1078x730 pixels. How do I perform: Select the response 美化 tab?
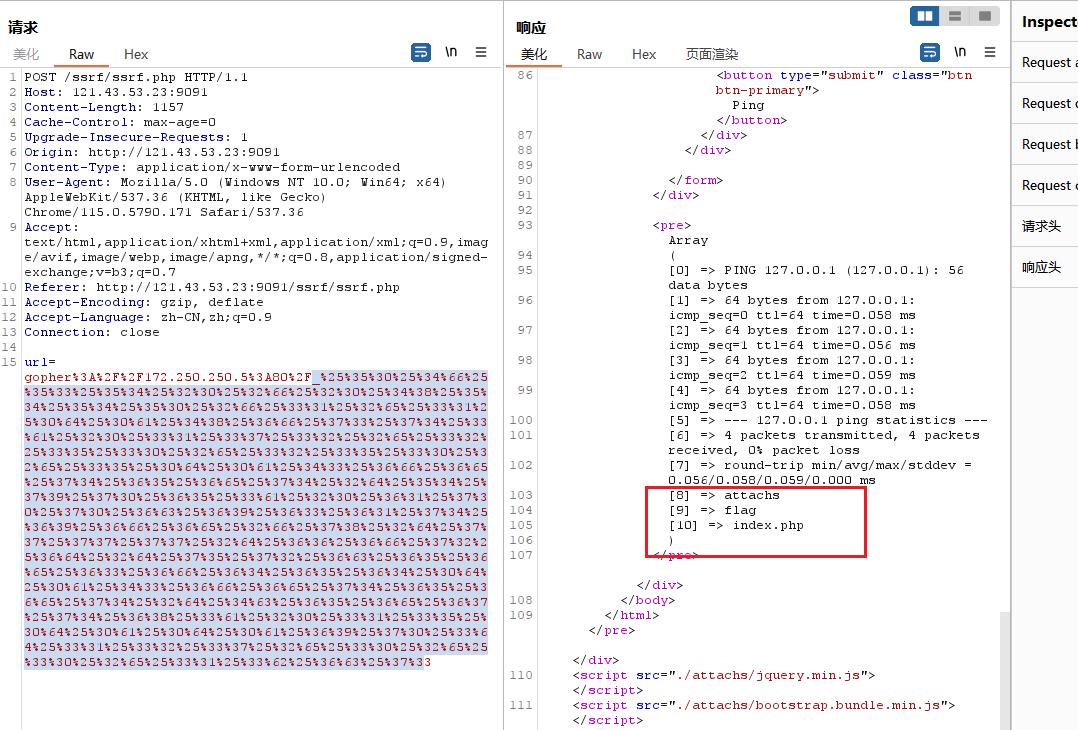click(534, 54)
